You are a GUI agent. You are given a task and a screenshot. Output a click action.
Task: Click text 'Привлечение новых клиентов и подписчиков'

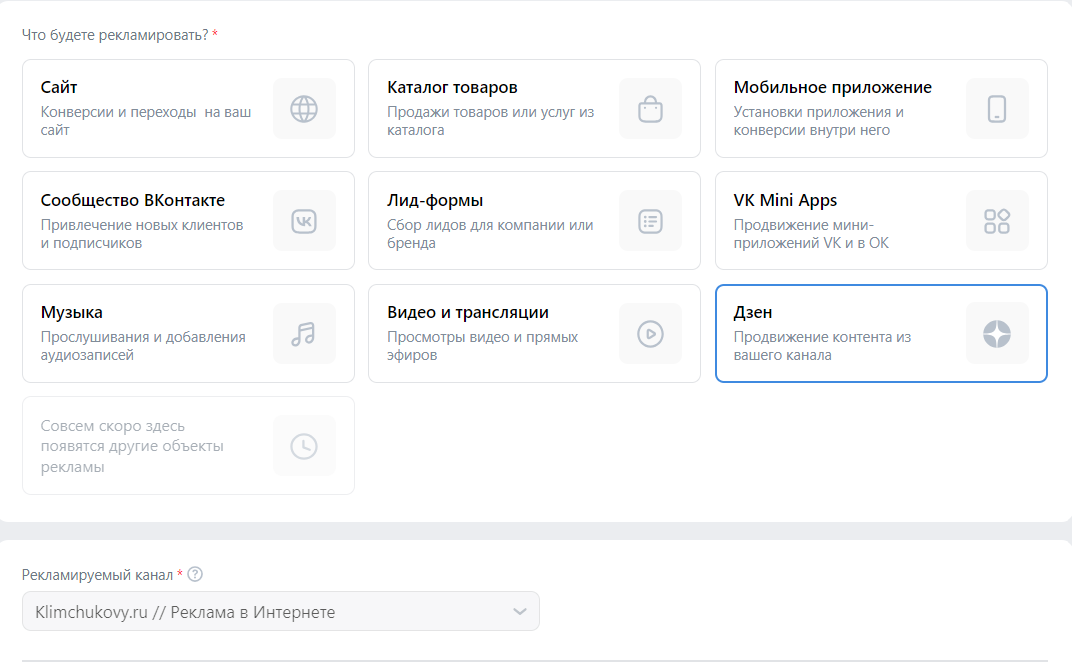(142, 233)
